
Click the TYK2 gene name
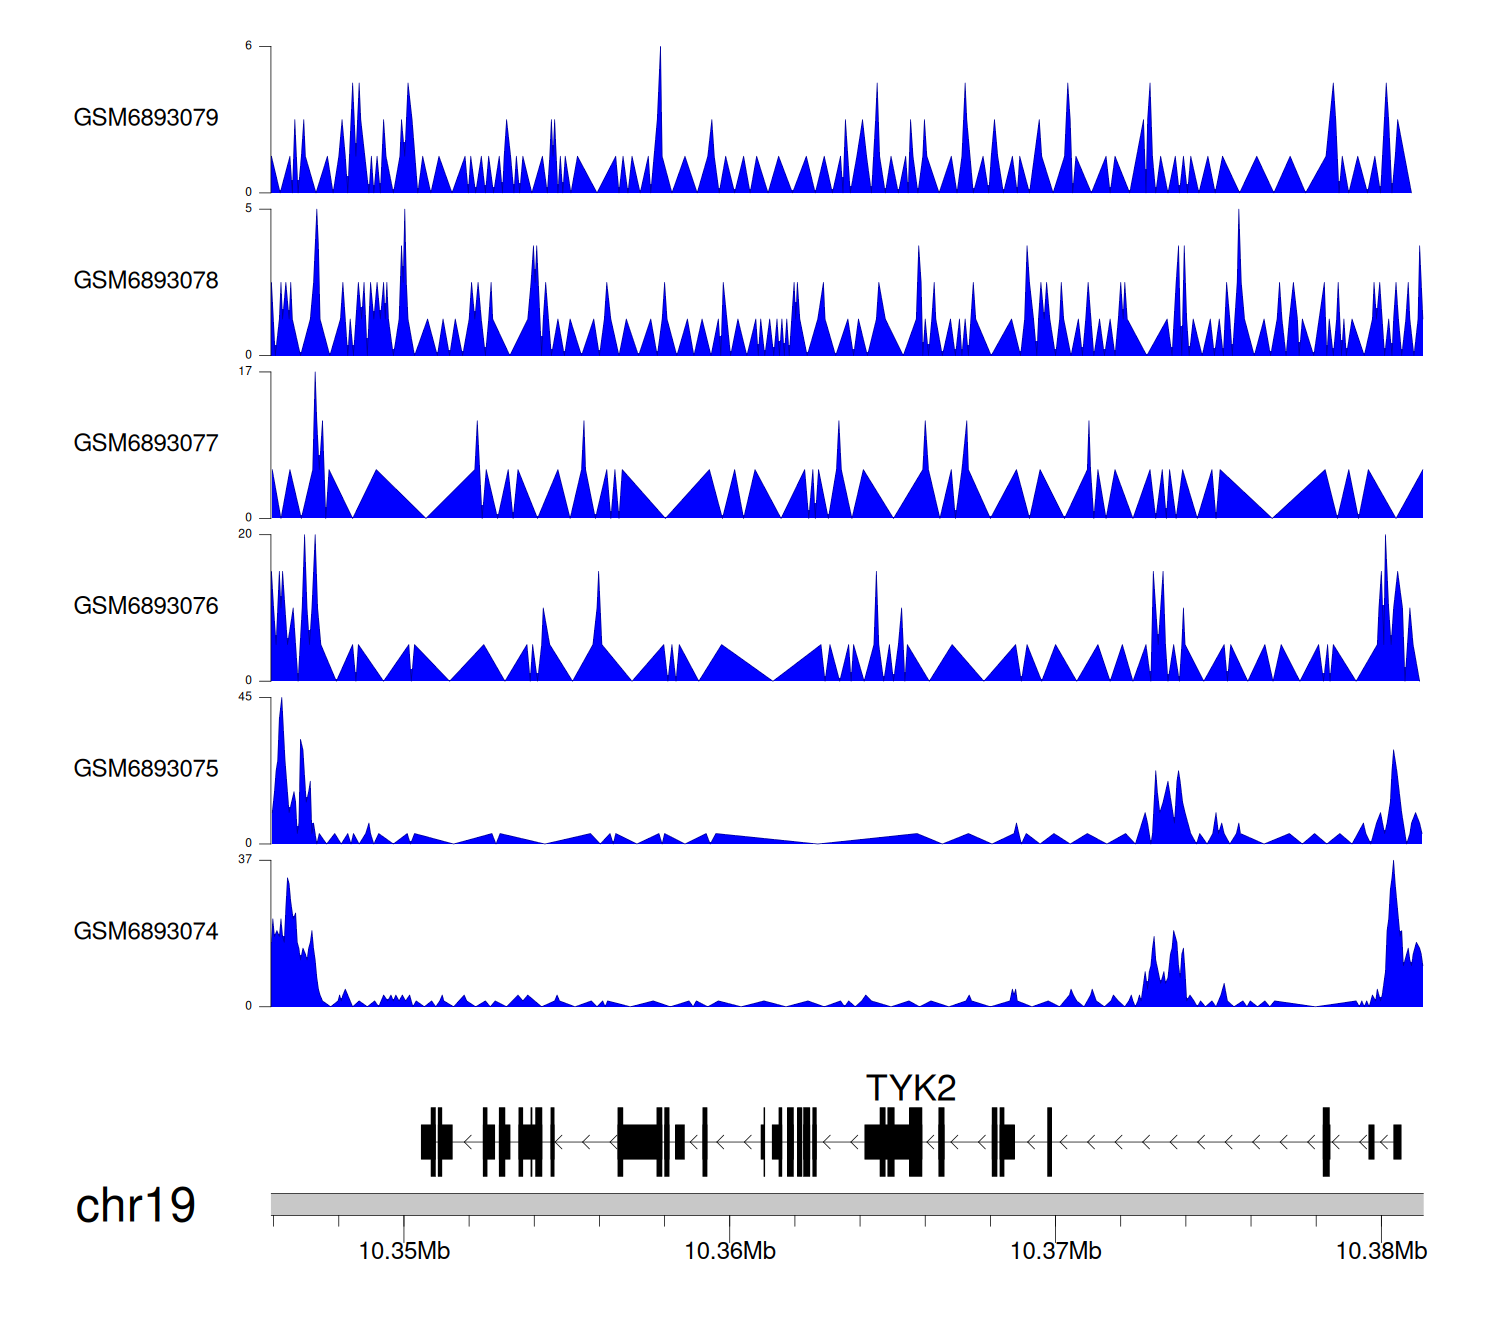[910, 1088]
